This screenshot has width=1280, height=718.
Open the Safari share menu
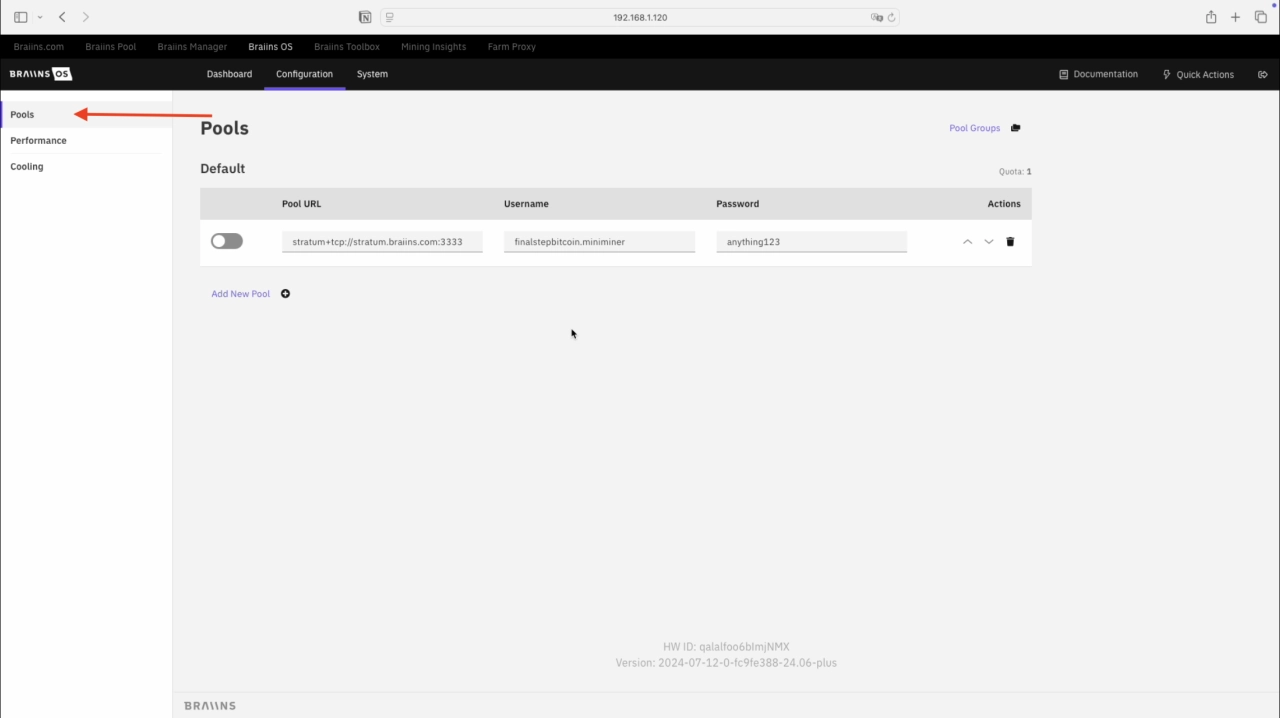(x=1211, y=17)
